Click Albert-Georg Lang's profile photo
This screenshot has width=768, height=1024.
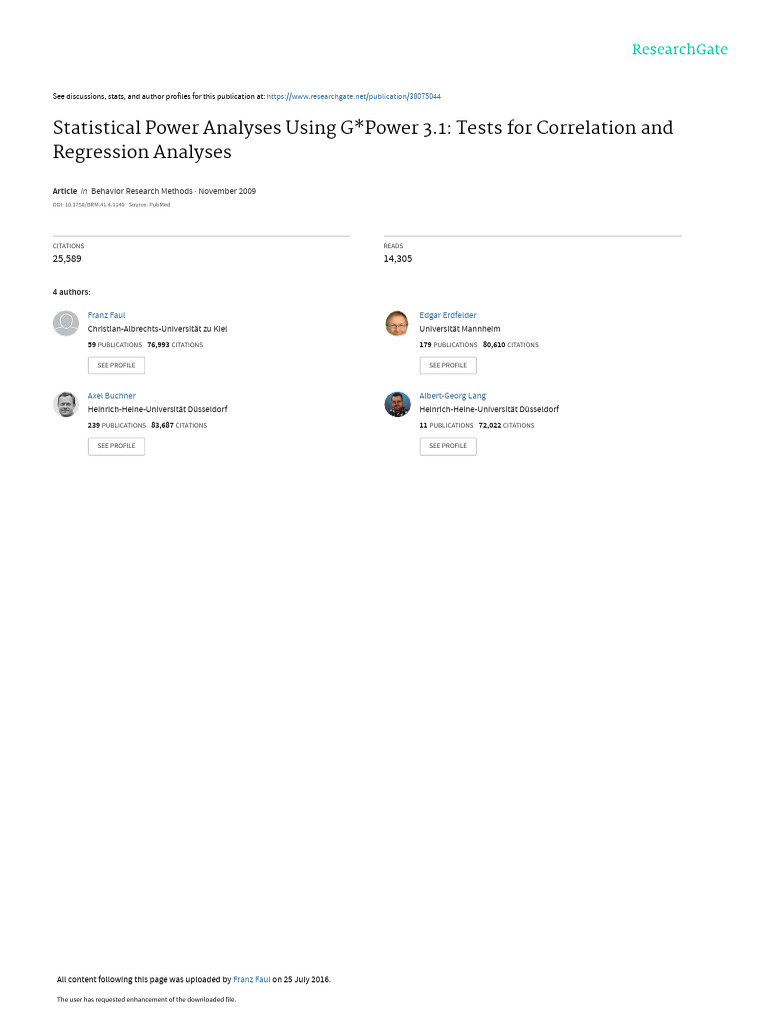(x=397, y=404)
